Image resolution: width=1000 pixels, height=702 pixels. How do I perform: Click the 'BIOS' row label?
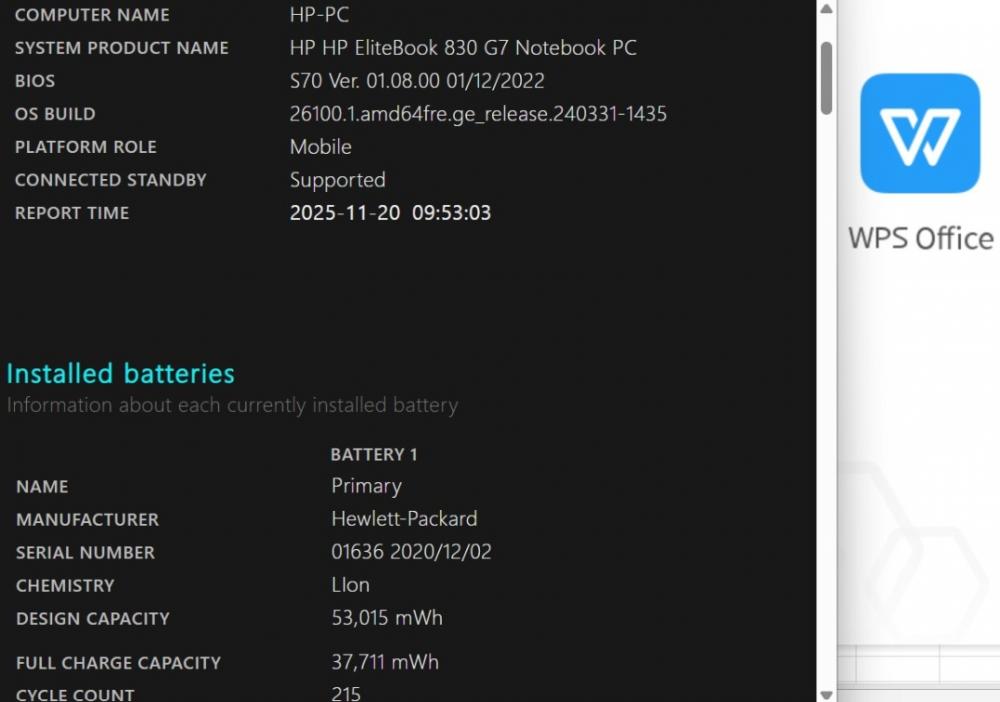pos(35,81)
